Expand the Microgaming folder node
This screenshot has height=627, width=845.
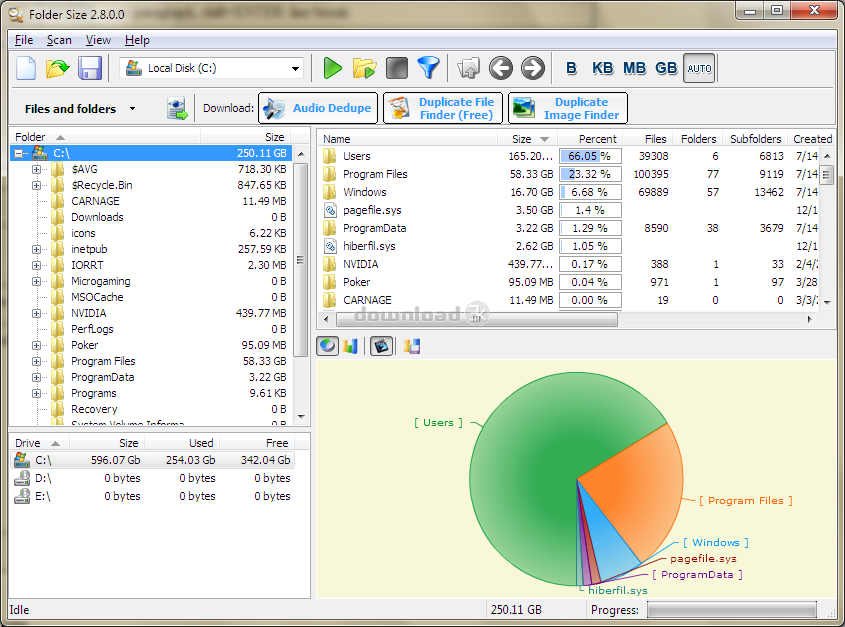[36, 281]
